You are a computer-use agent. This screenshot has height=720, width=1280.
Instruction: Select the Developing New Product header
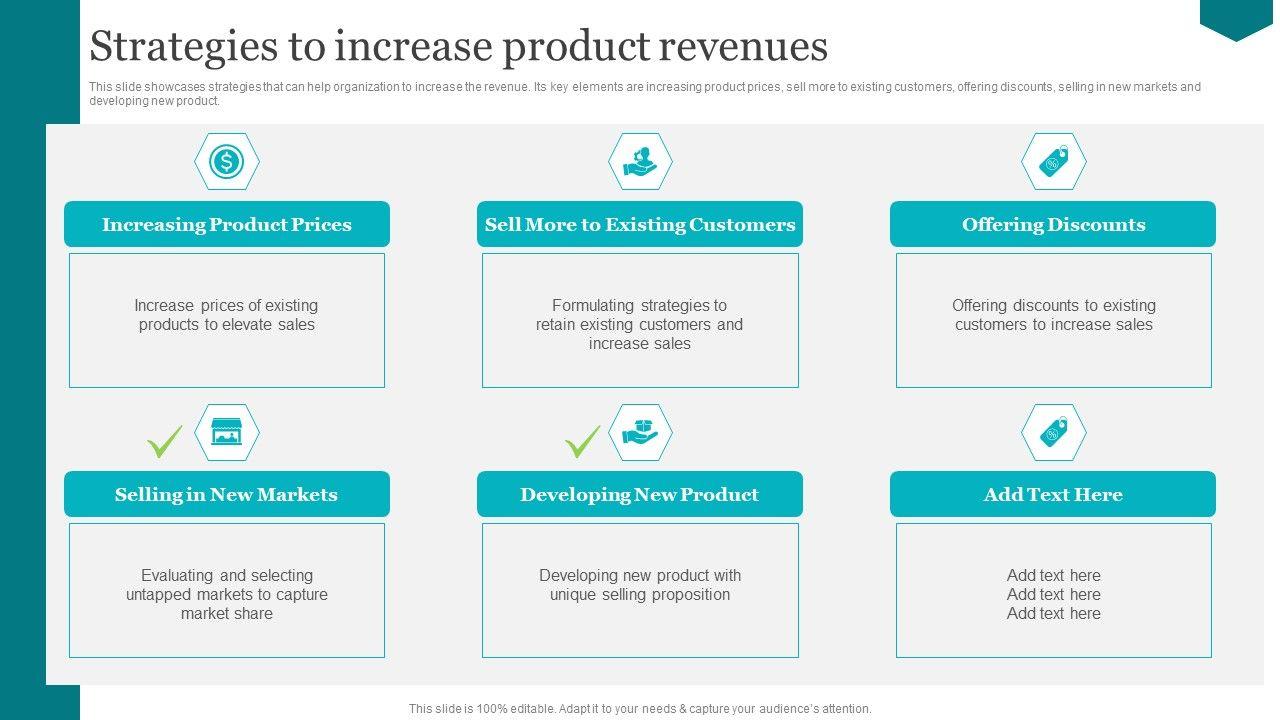(x=640, y=494)
